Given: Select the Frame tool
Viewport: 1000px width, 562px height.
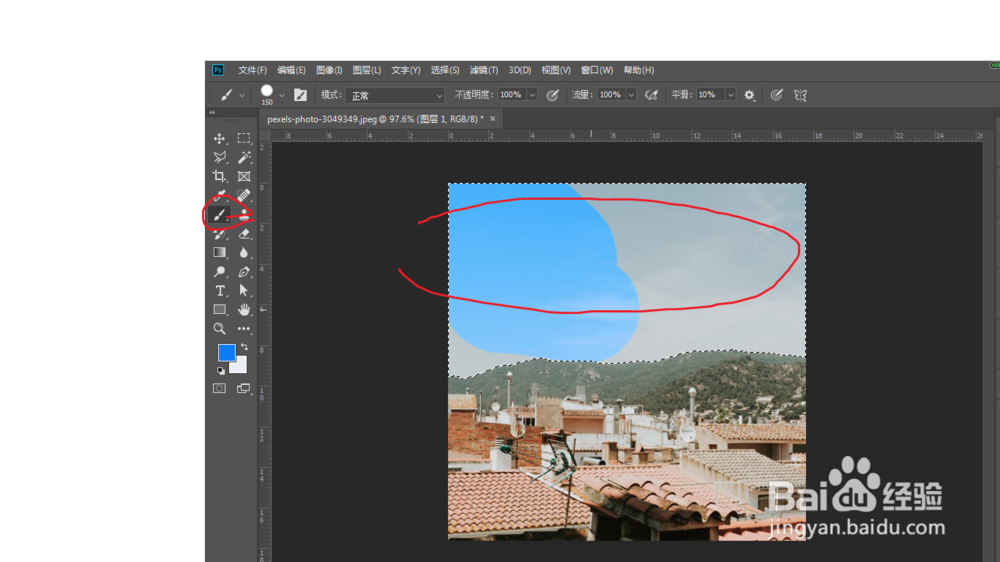Looking at the screenshot, I should (x=244, y=177).
